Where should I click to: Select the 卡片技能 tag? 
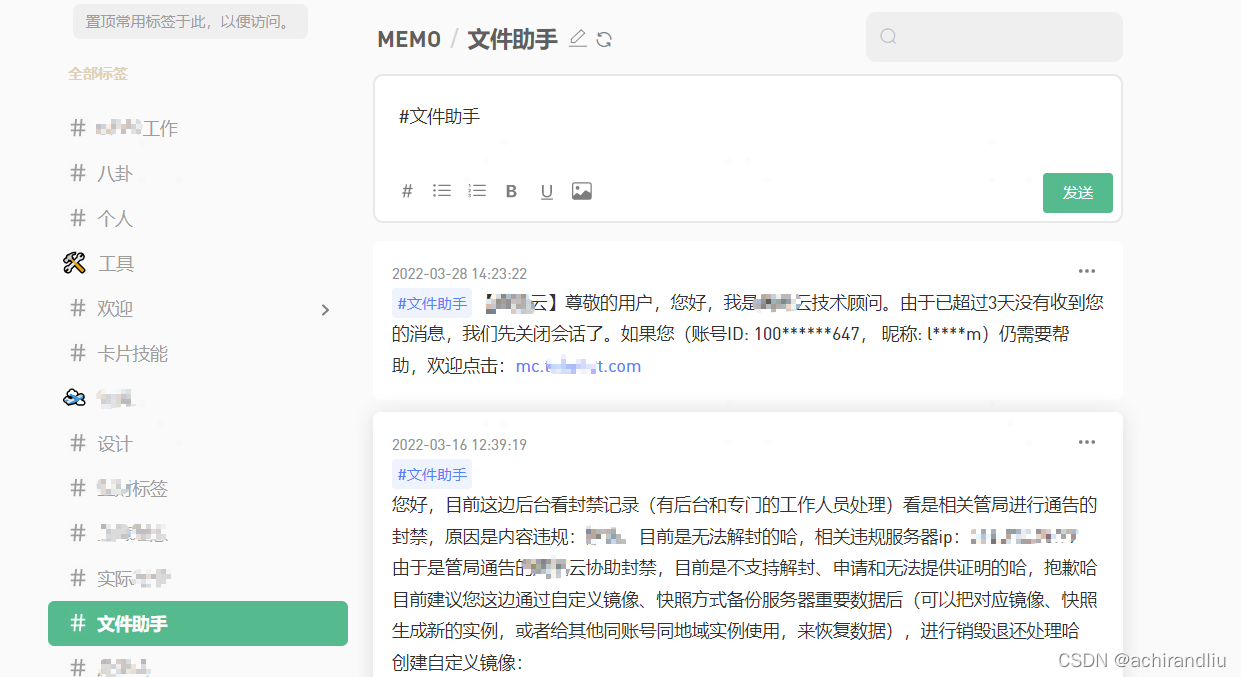click(x=132, y=353)
